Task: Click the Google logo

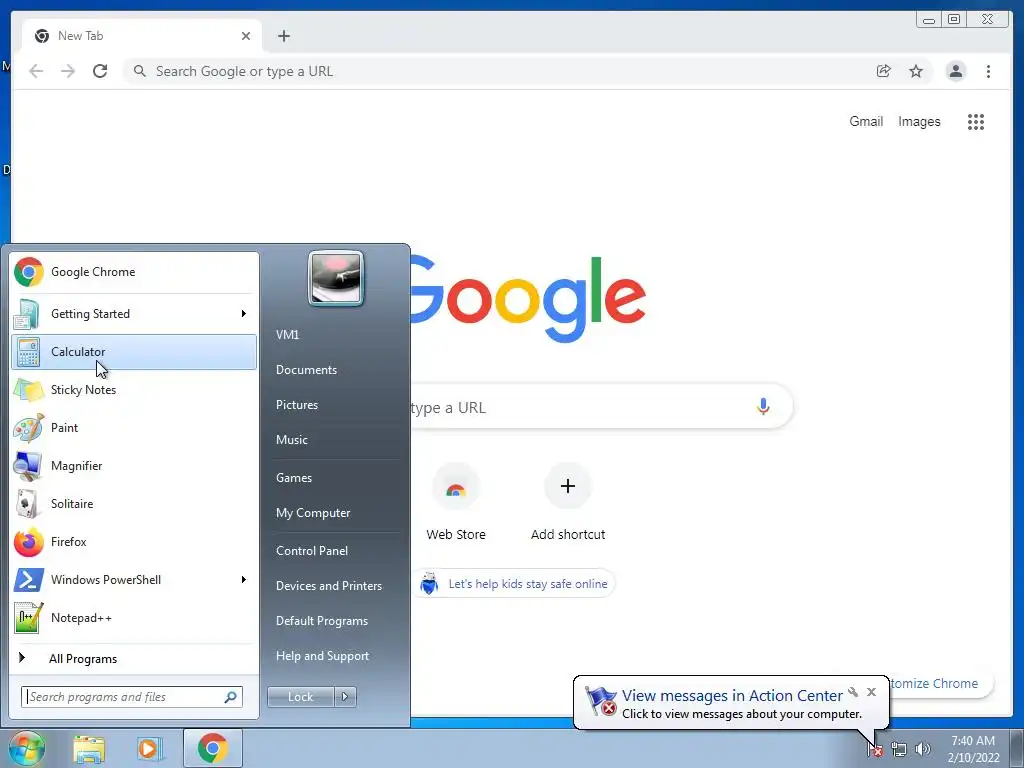Action: tap(528, 298)
